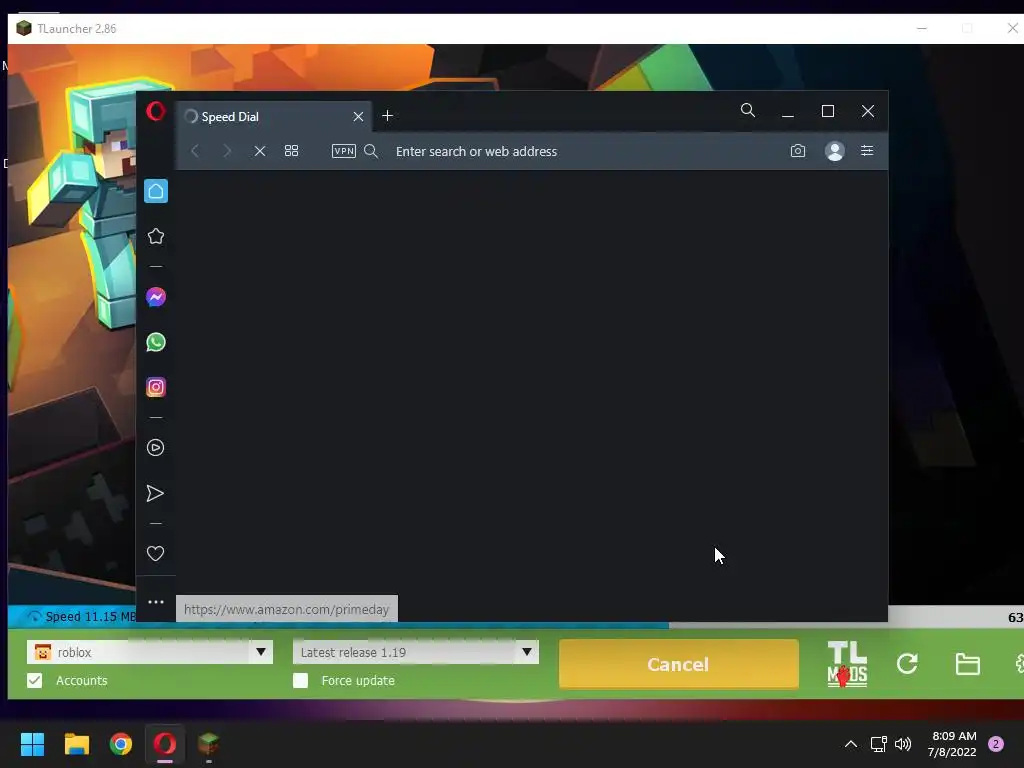This screenshot has height=768, width=1024.
Task: Open the clock showing 8:09 AM
Action: [952, 744]
